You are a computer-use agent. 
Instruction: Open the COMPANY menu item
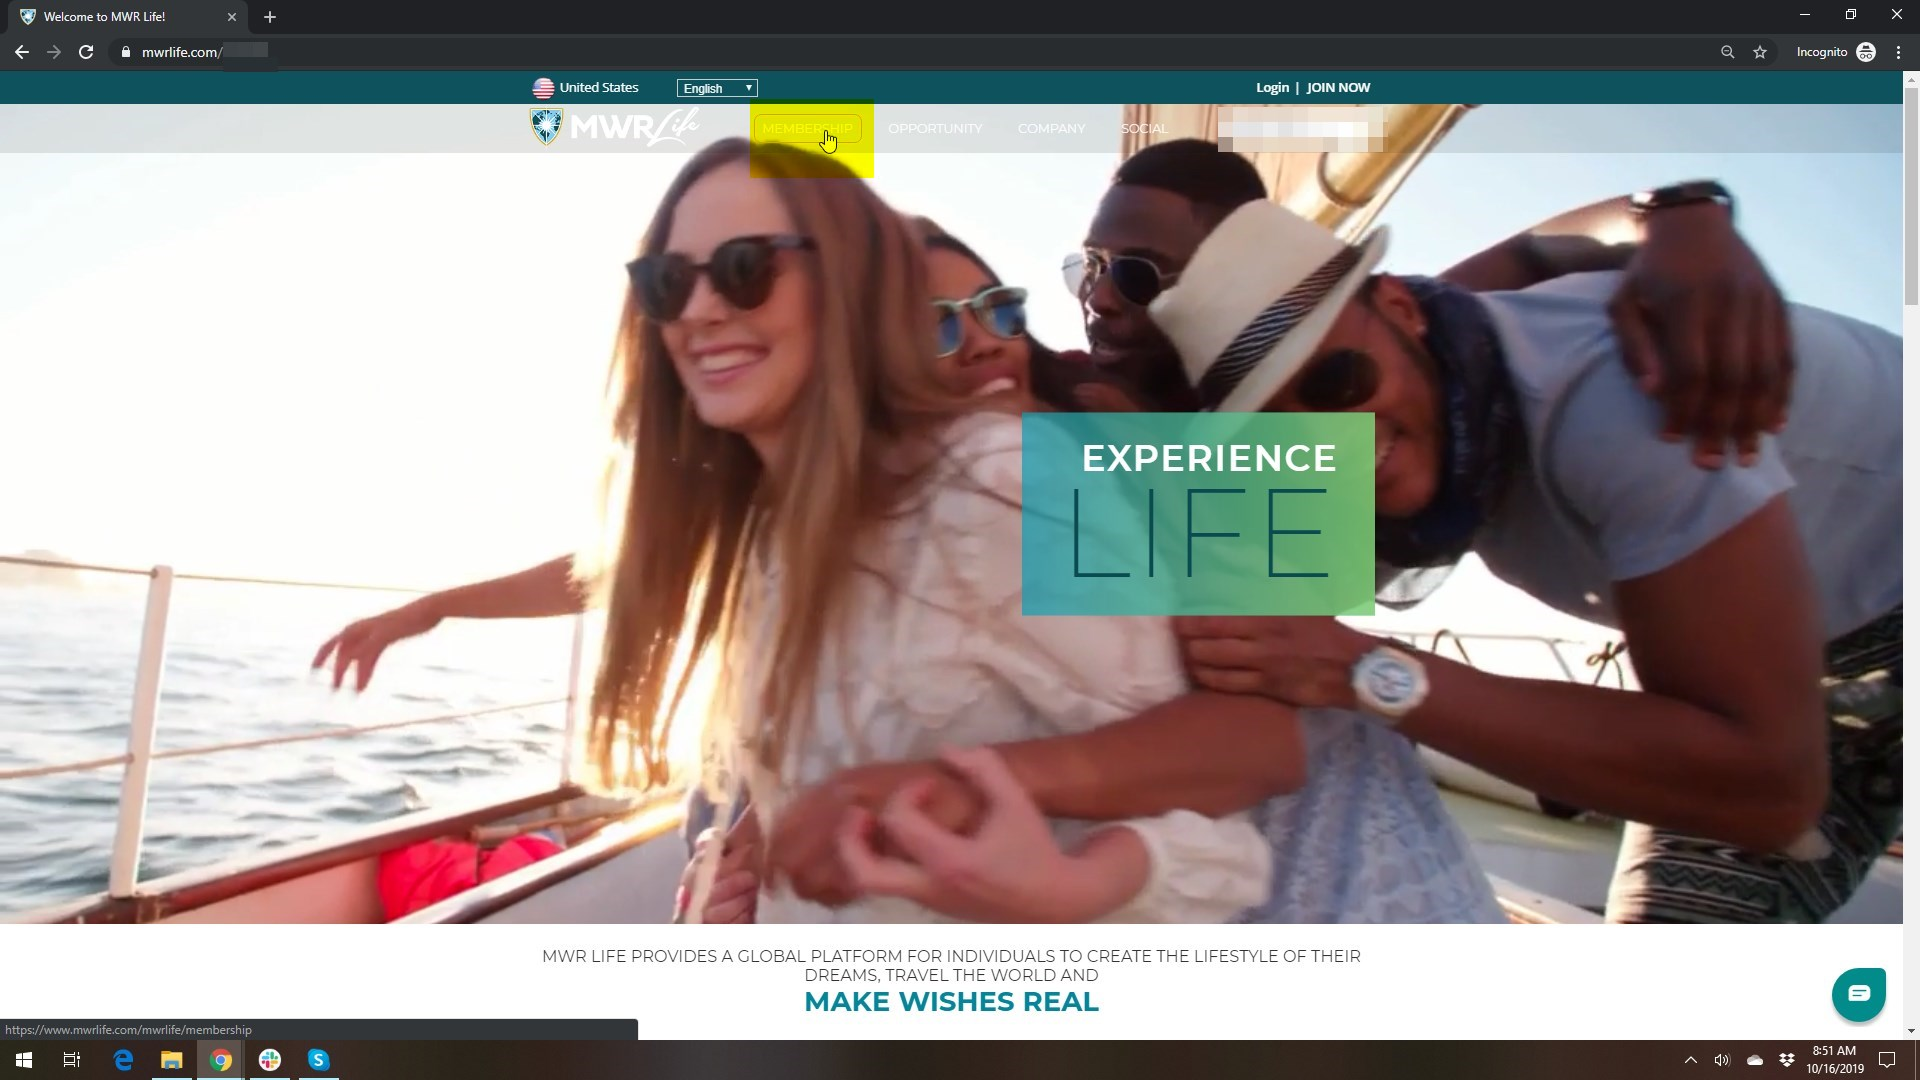[1051, 129]
